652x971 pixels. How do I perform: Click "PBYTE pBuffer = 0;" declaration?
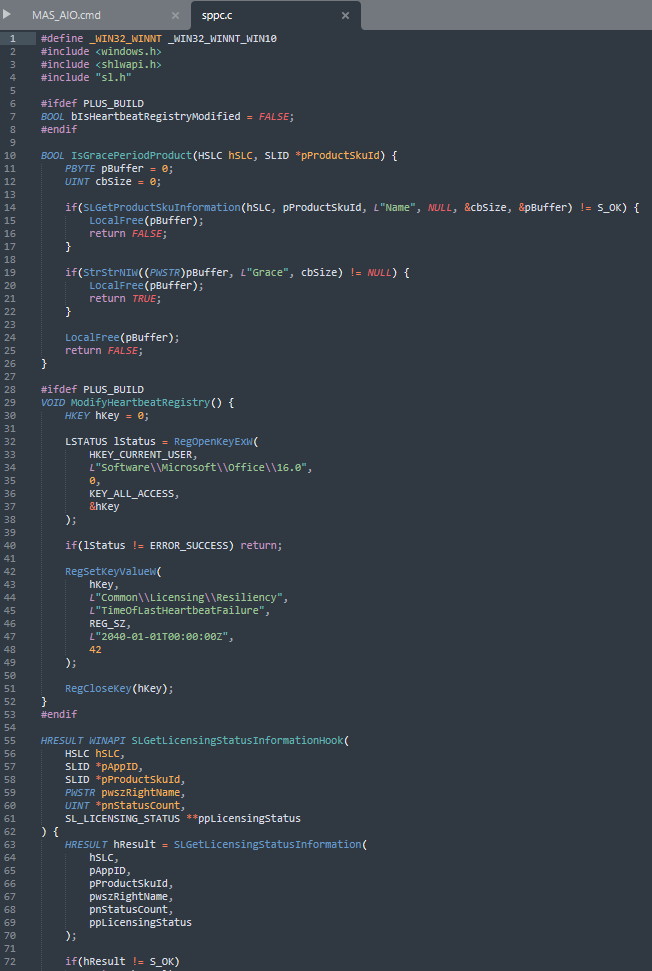click(x=119, y=168)
